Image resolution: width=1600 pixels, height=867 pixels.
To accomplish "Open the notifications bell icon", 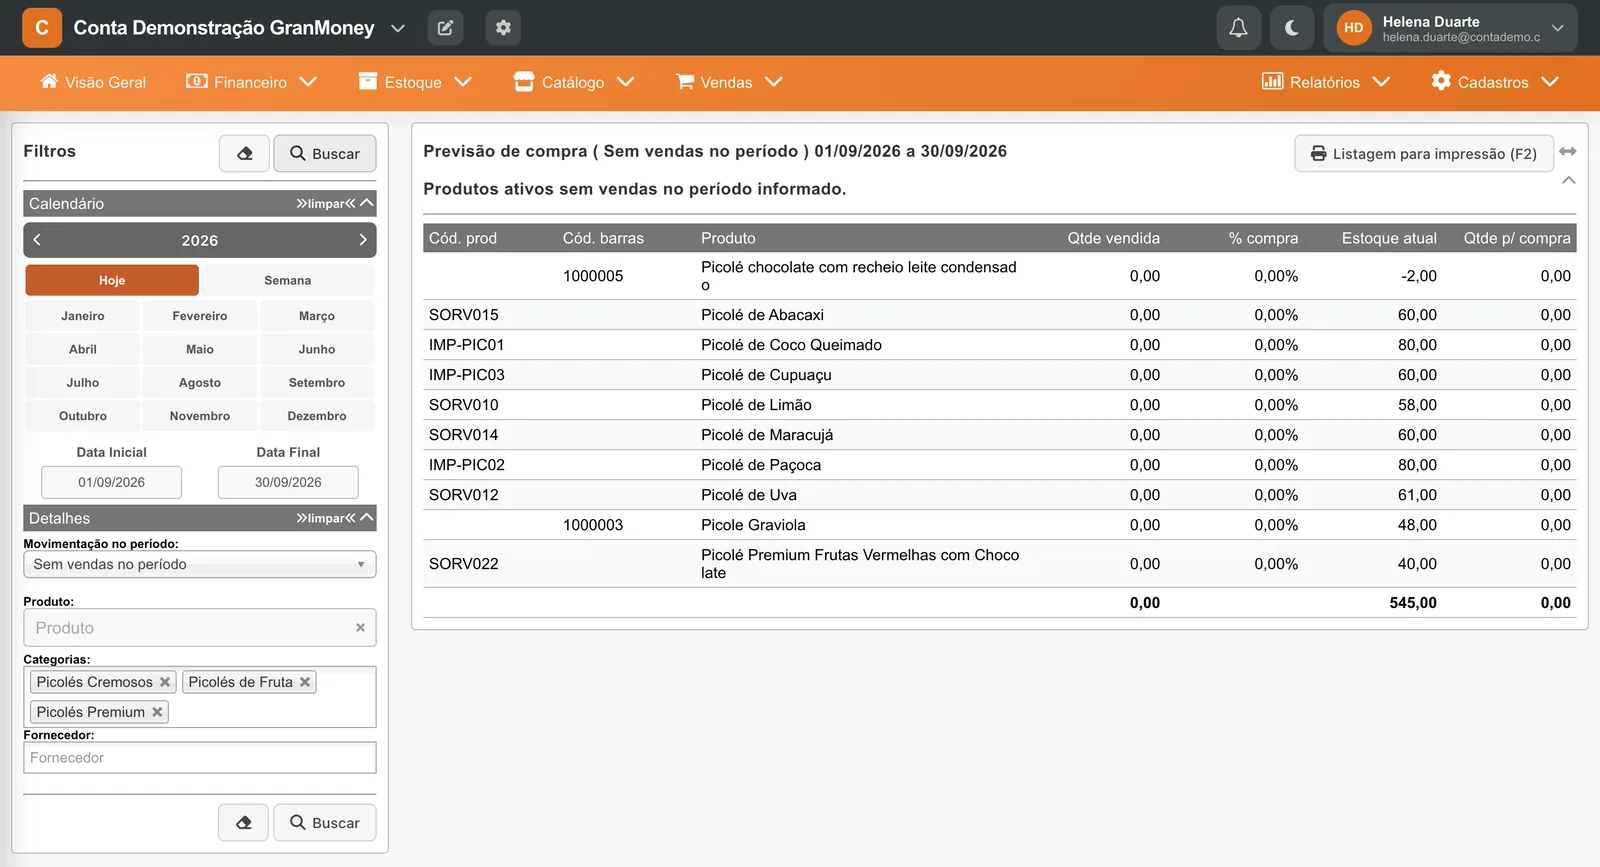I will (x=1238, y=28).
